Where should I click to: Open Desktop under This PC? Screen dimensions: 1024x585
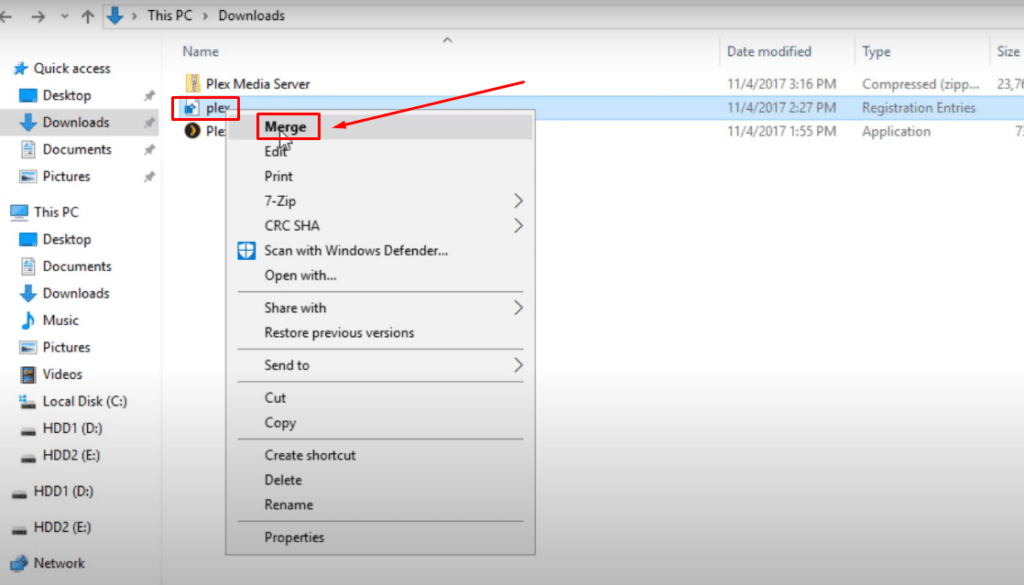(x=67, y=240)
